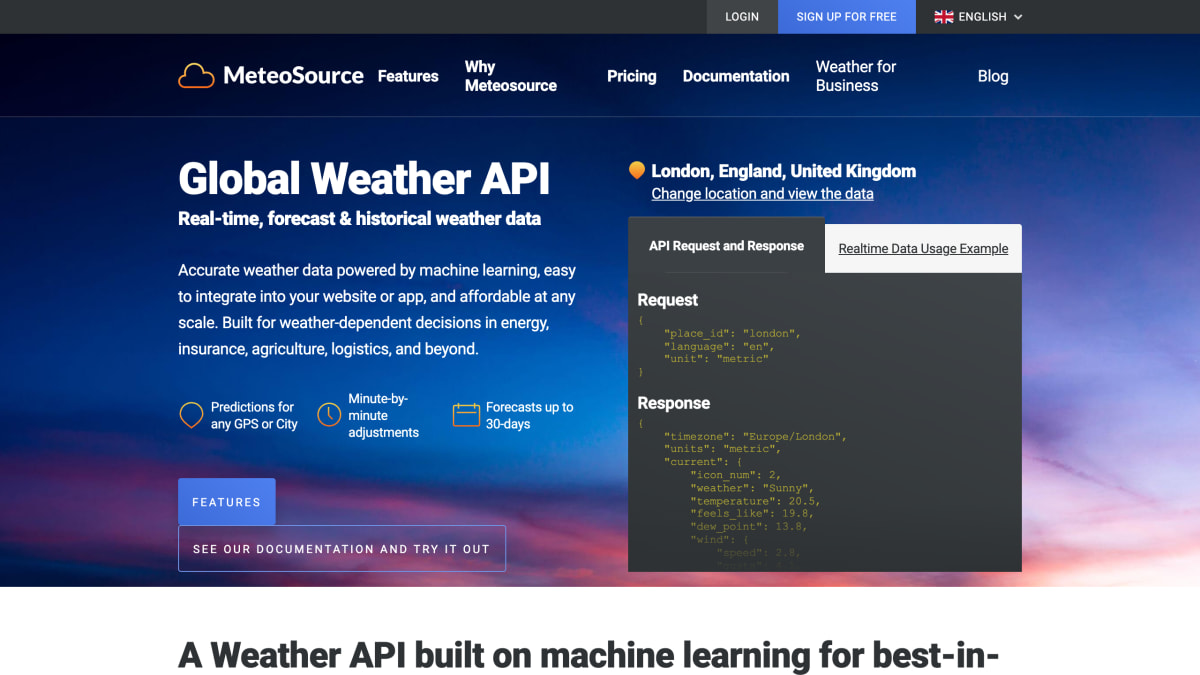Open the Why Meteosource menu
The width and height of the screenshot is (1200, 675).
(x=511, y=76)
